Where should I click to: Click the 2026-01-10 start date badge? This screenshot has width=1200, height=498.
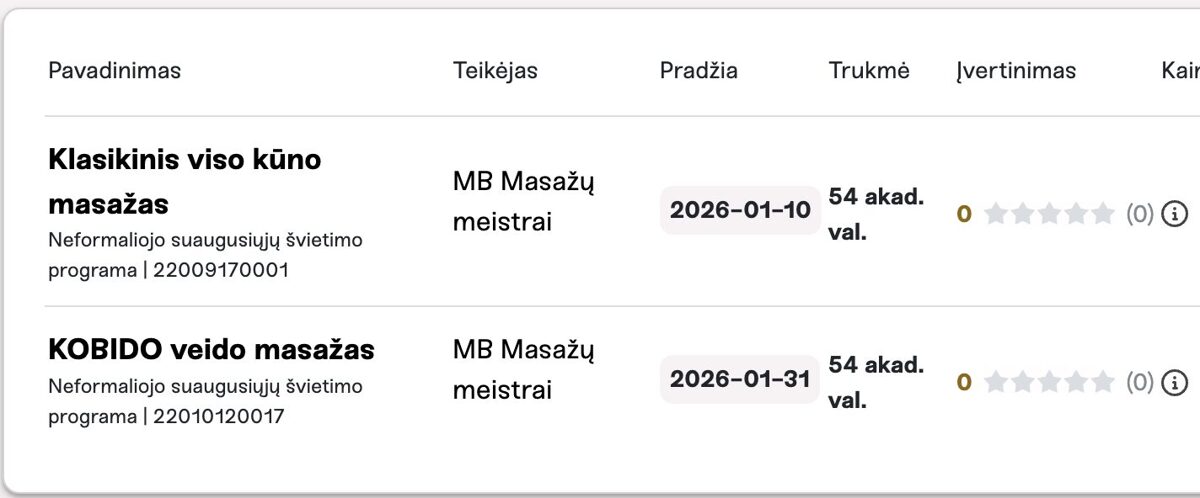coord(740,210)
